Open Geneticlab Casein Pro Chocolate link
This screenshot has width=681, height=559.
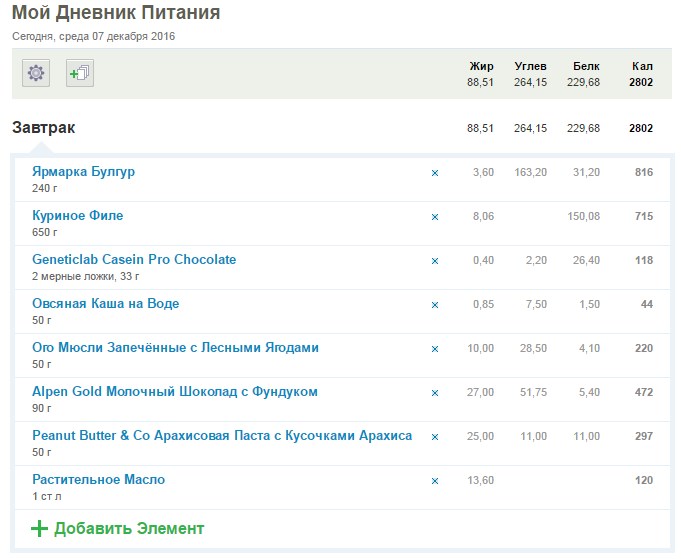pos(134,260)
